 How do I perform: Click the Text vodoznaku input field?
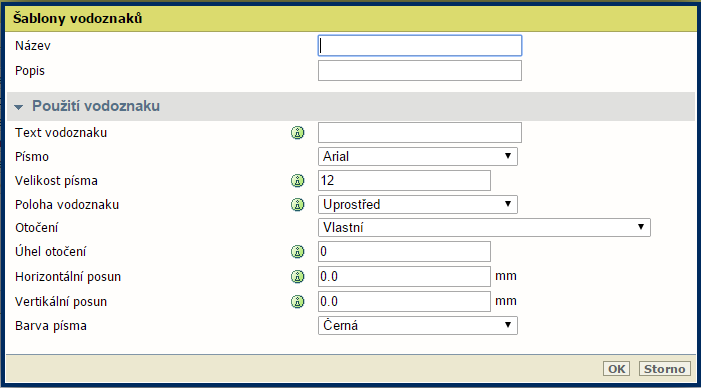click(420, 133)
